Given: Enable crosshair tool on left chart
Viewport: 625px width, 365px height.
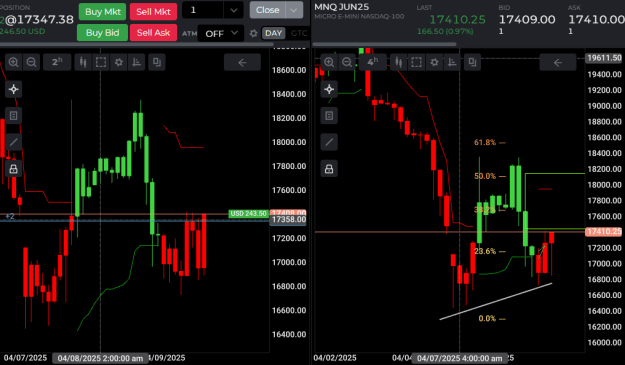Looking at the screenshot, I should (x=14, y=89).
